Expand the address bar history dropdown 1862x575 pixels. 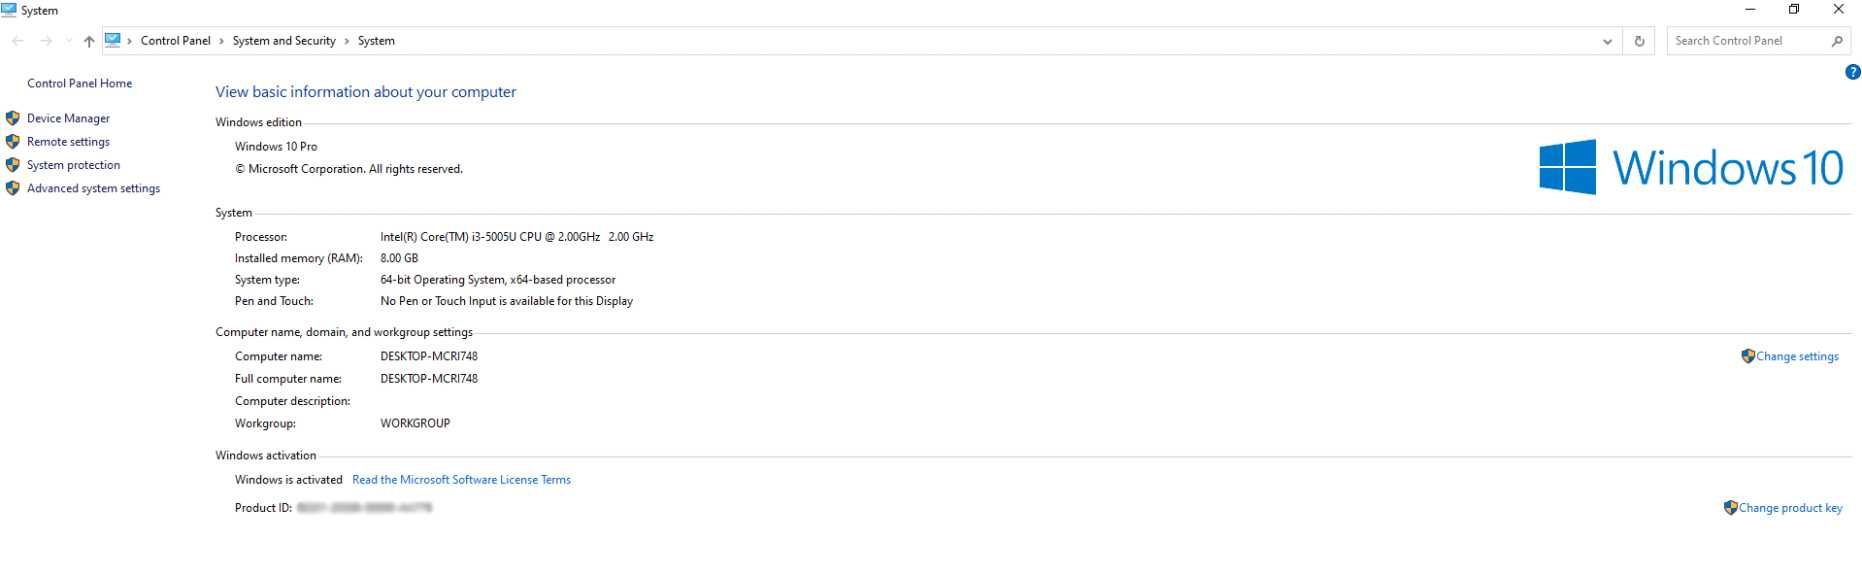1607,41
